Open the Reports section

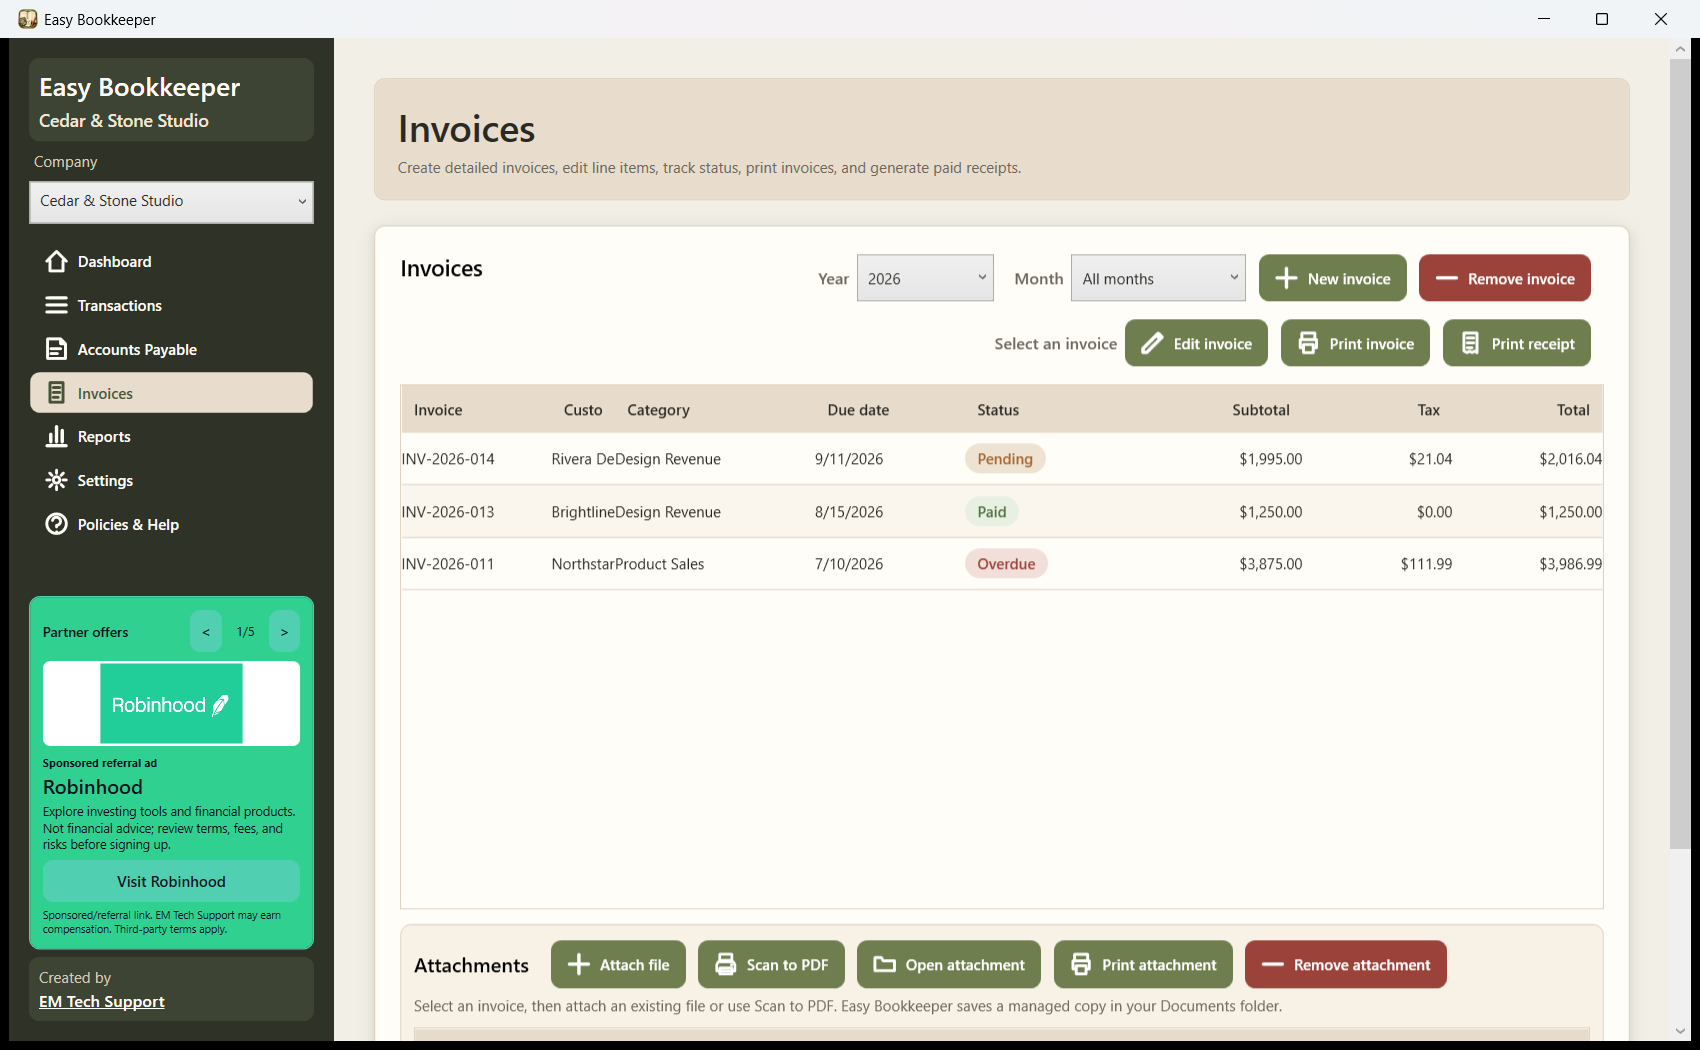[171, 436]
